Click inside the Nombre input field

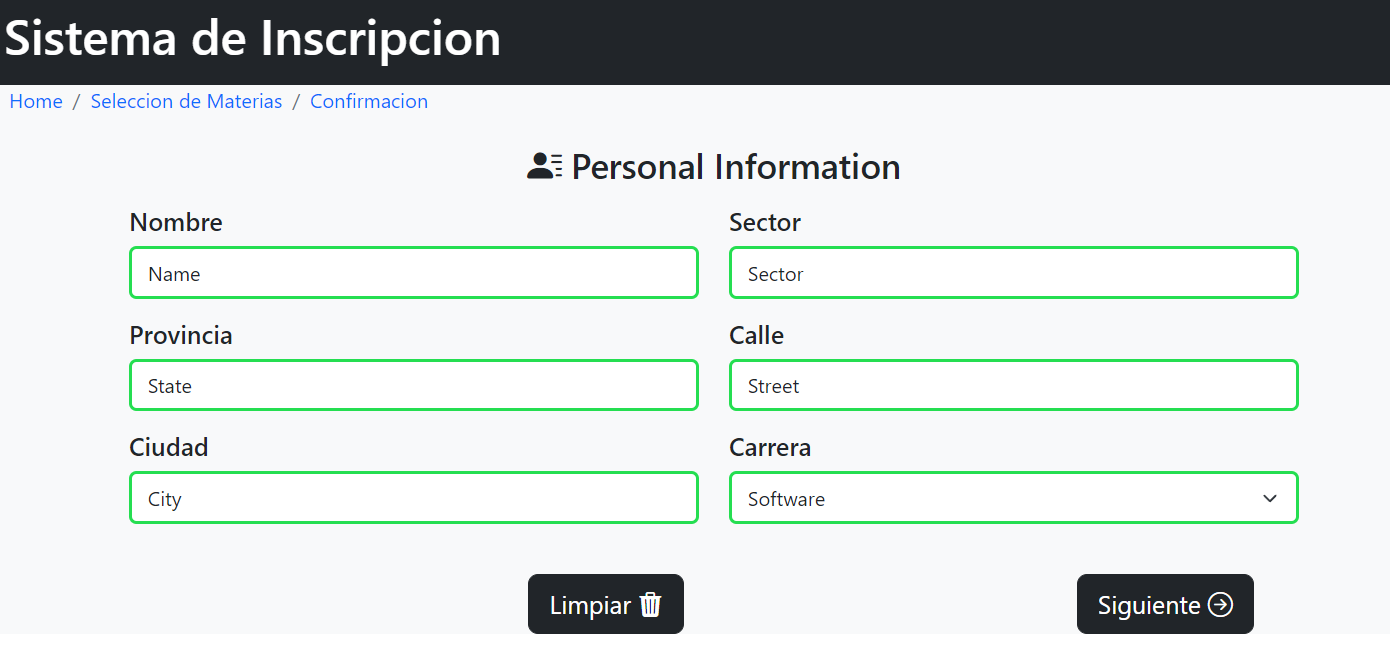(x=413, y=272)
